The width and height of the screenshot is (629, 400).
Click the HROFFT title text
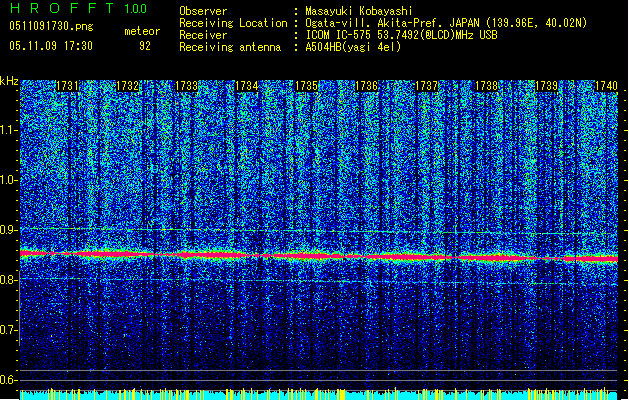(60, 9)
